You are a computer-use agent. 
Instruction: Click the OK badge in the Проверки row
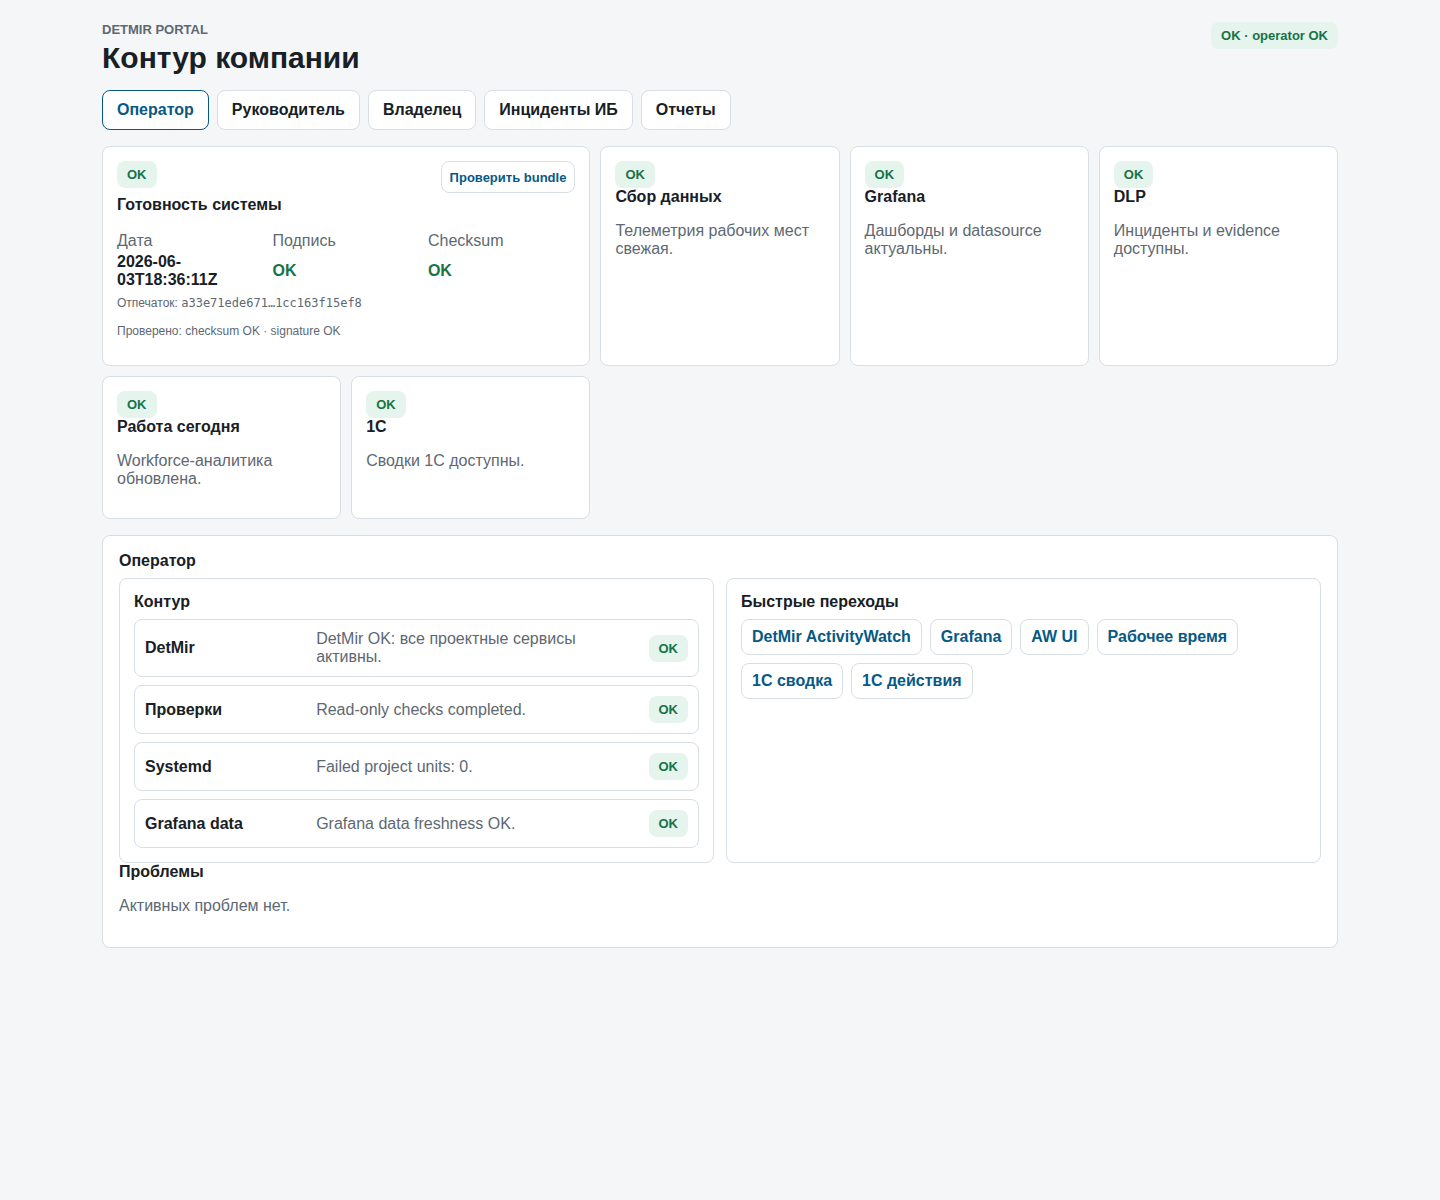pyautogui.click(x=668, y=710)
